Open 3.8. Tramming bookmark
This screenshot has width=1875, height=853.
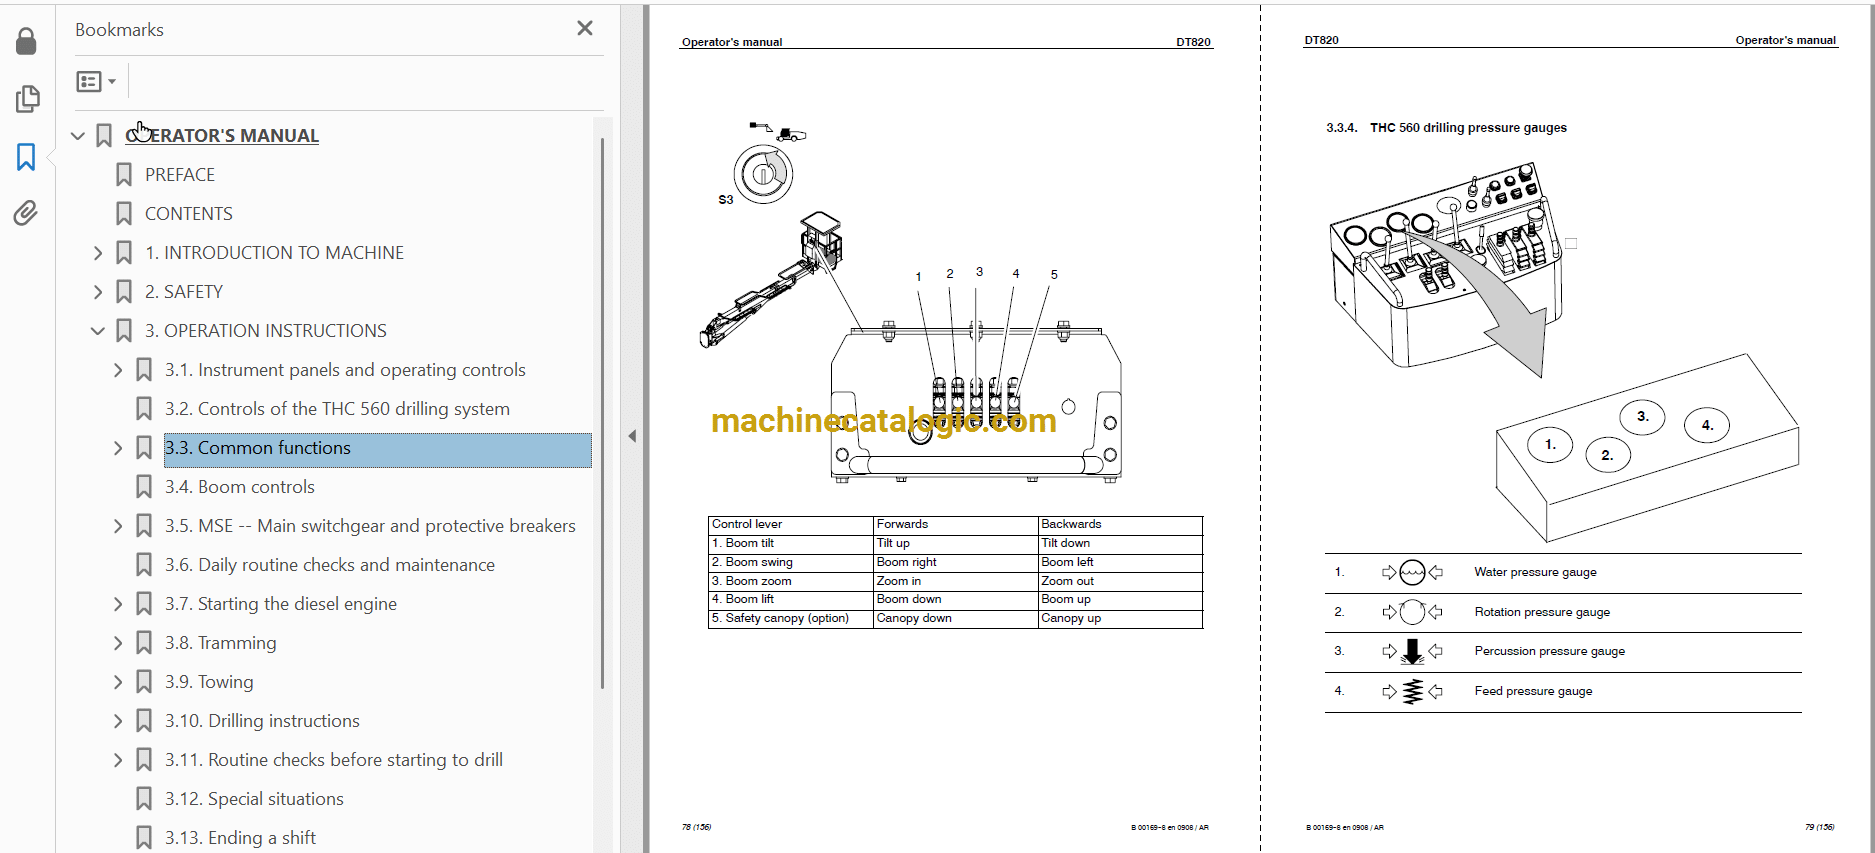point(221,643)
